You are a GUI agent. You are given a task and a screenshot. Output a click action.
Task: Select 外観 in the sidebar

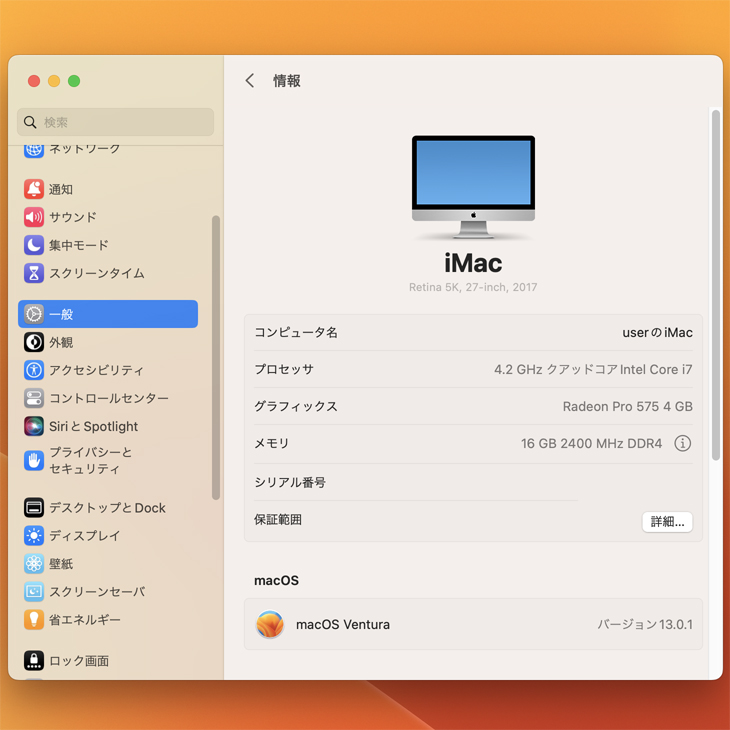[61, 342]
